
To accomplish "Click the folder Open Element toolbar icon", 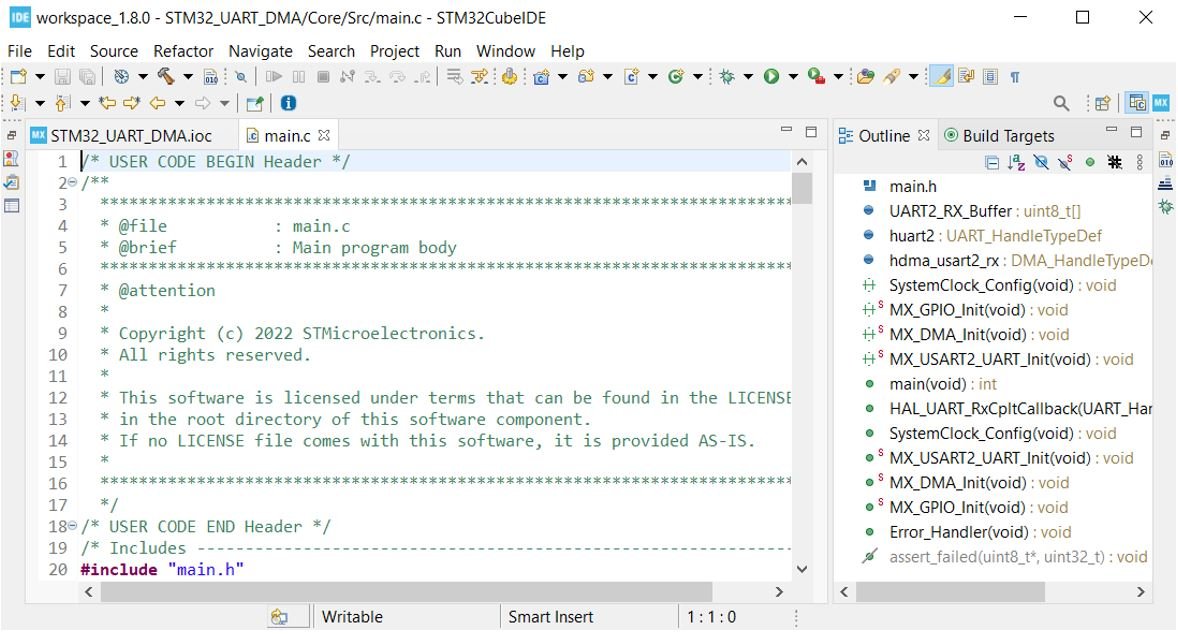I will tap(865, 77).
